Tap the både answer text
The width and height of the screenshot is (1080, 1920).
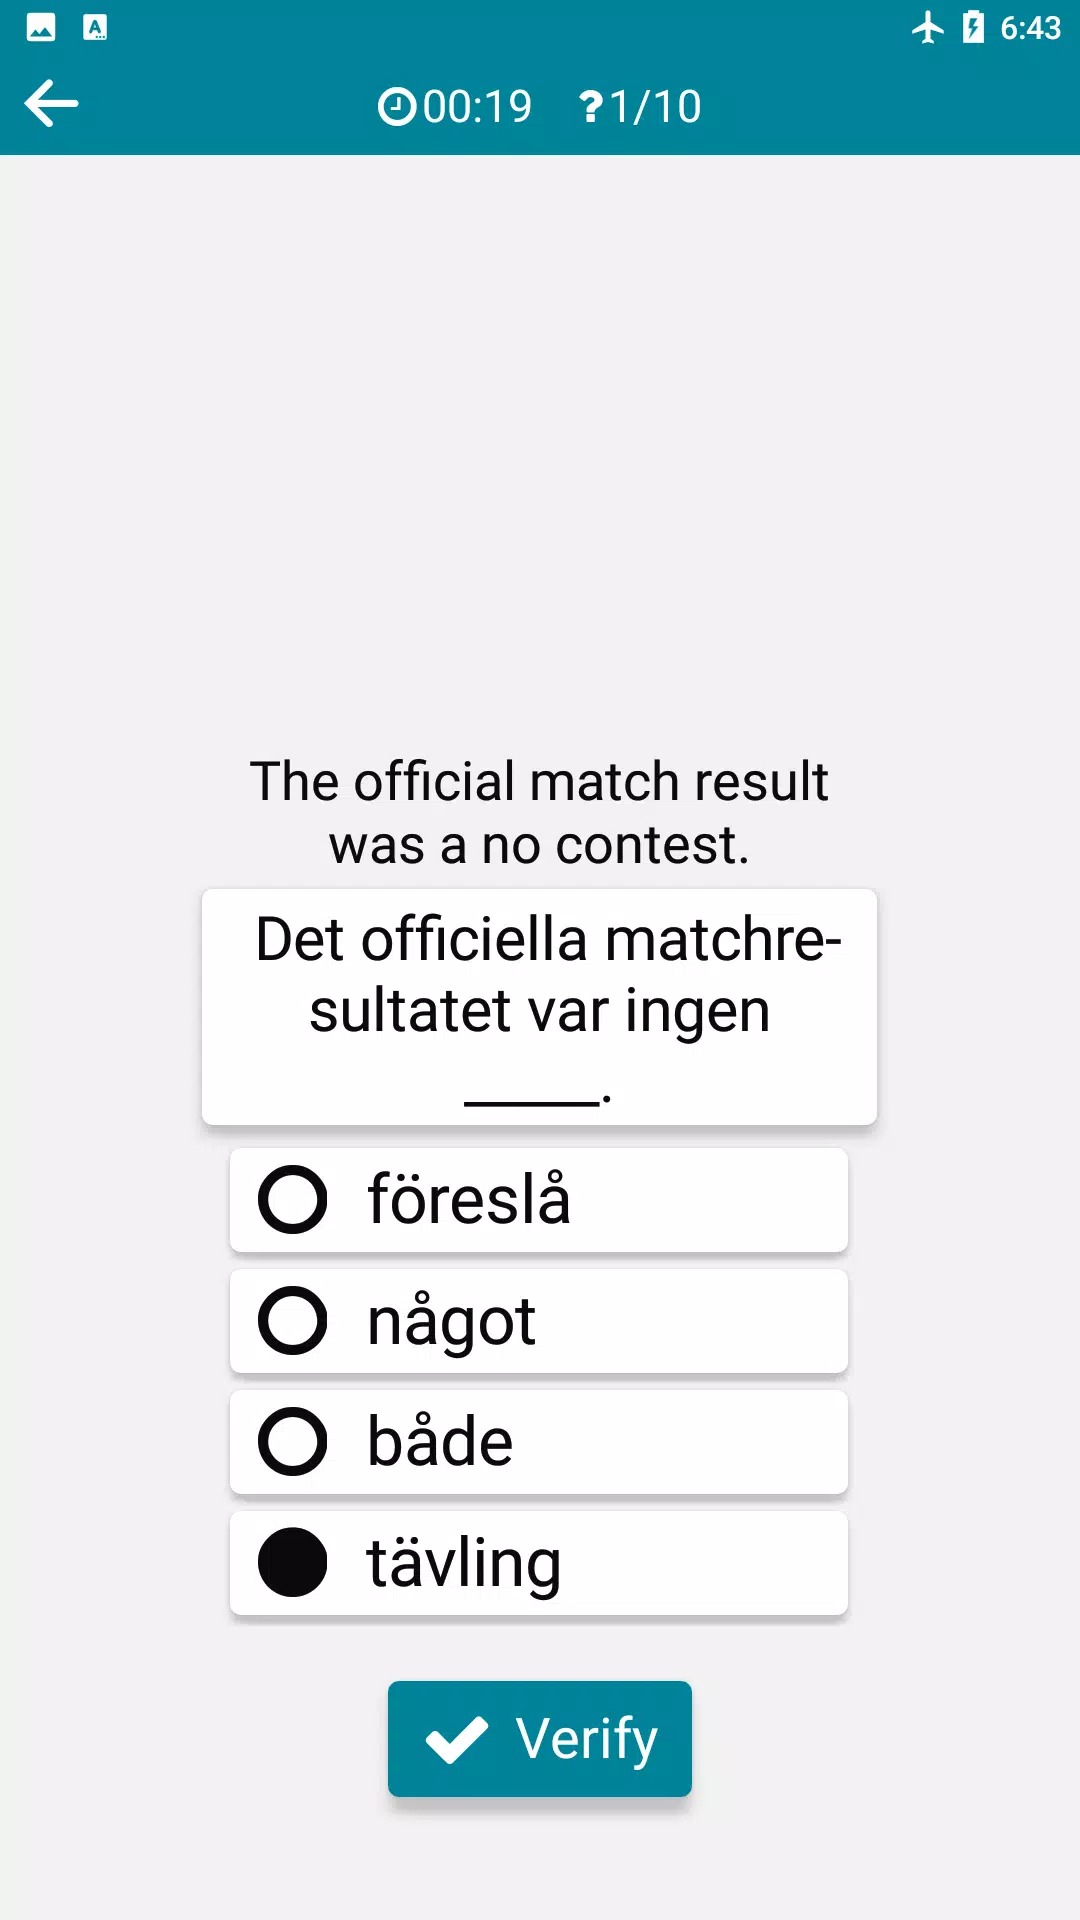click(440, 1442)
